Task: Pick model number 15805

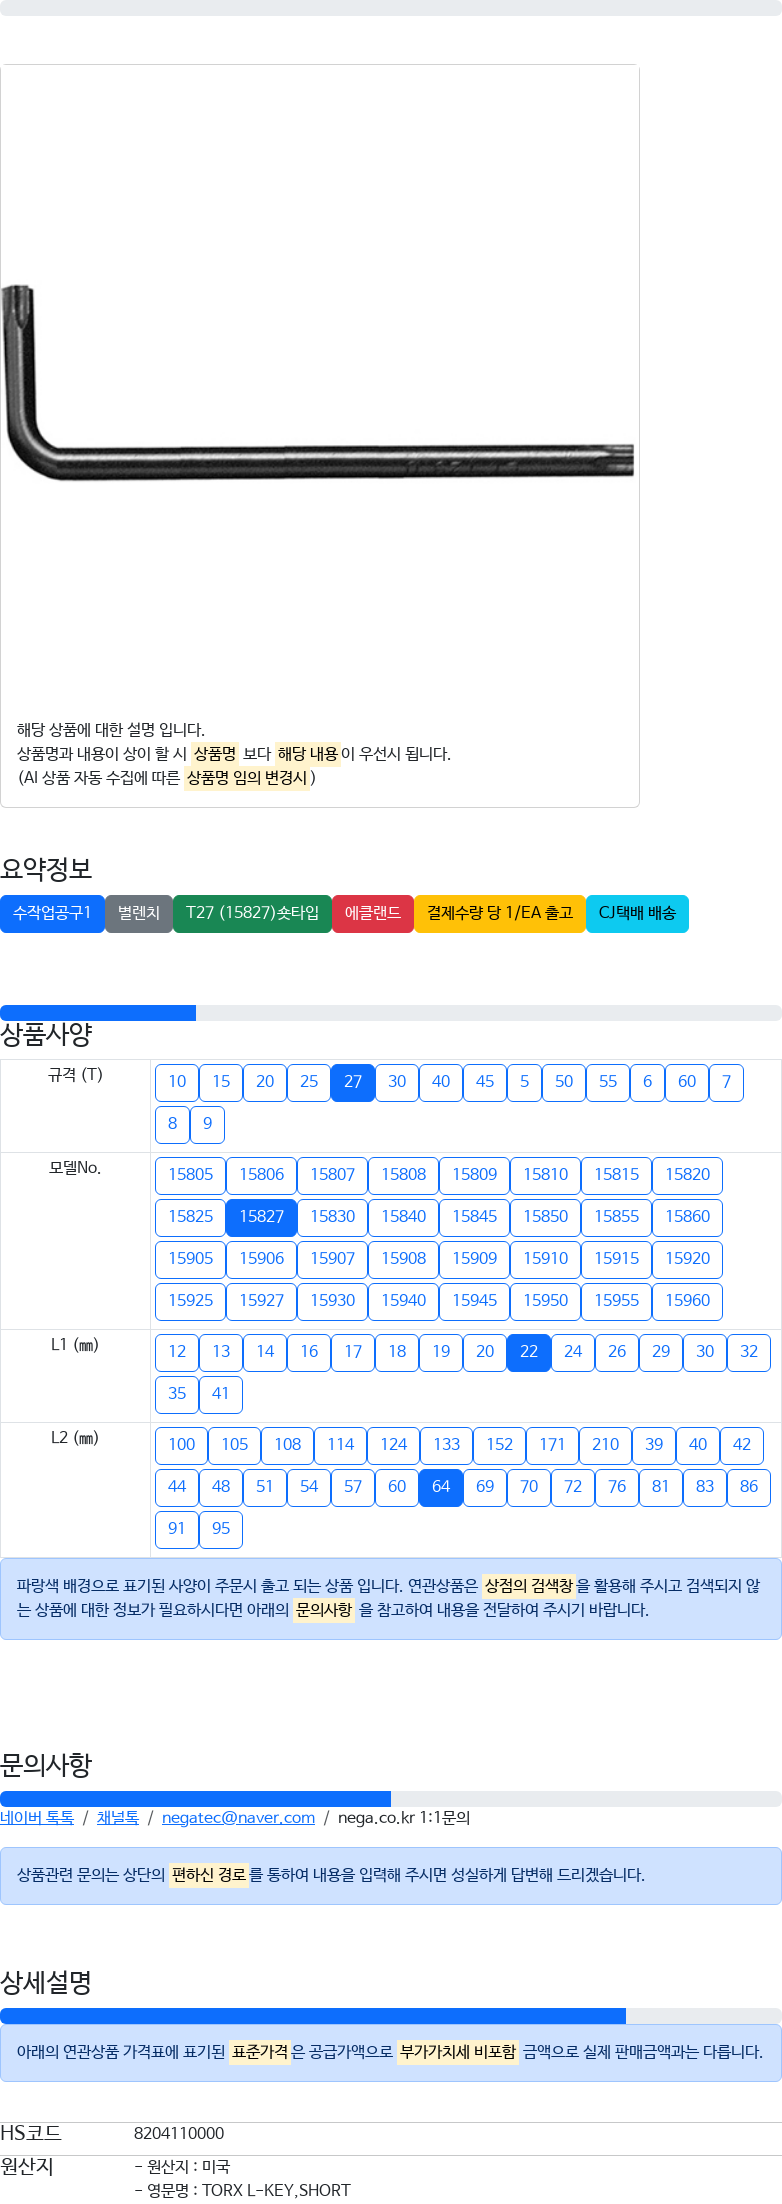Action: pos(190,1175)
